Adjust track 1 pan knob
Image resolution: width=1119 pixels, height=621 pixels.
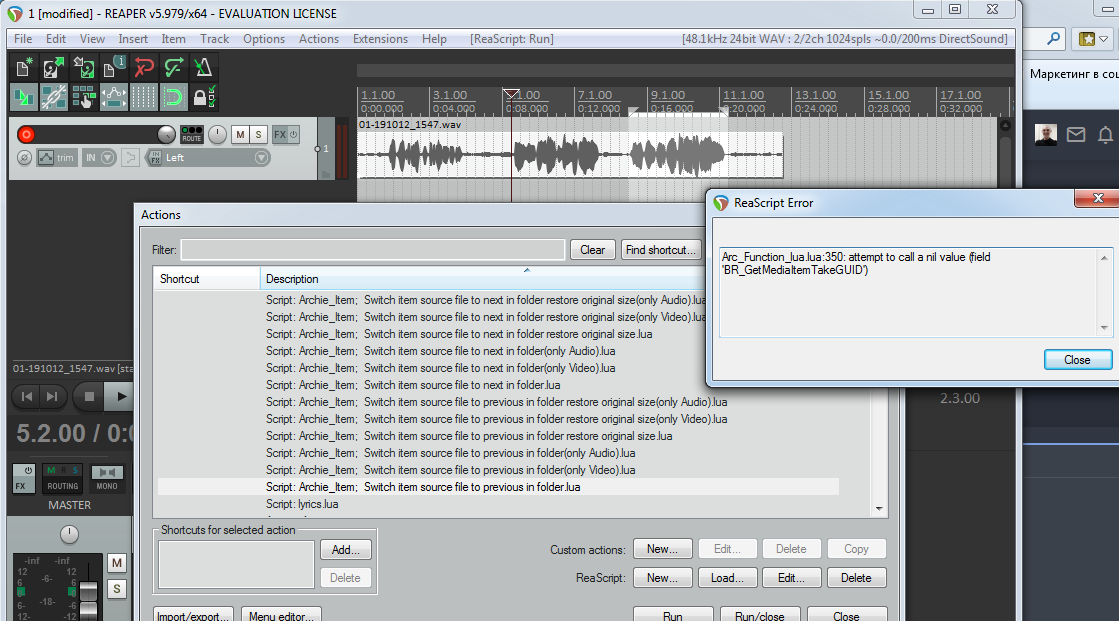click(217, 134)
